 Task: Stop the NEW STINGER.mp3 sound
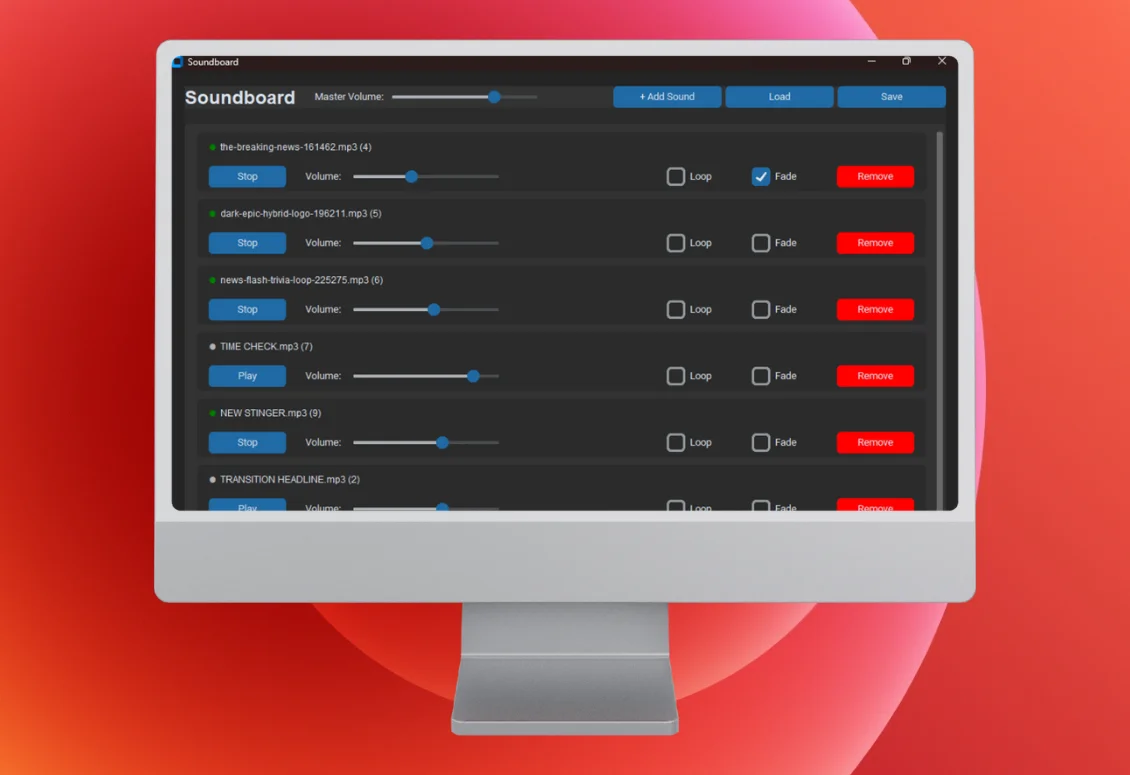(247, 442)
